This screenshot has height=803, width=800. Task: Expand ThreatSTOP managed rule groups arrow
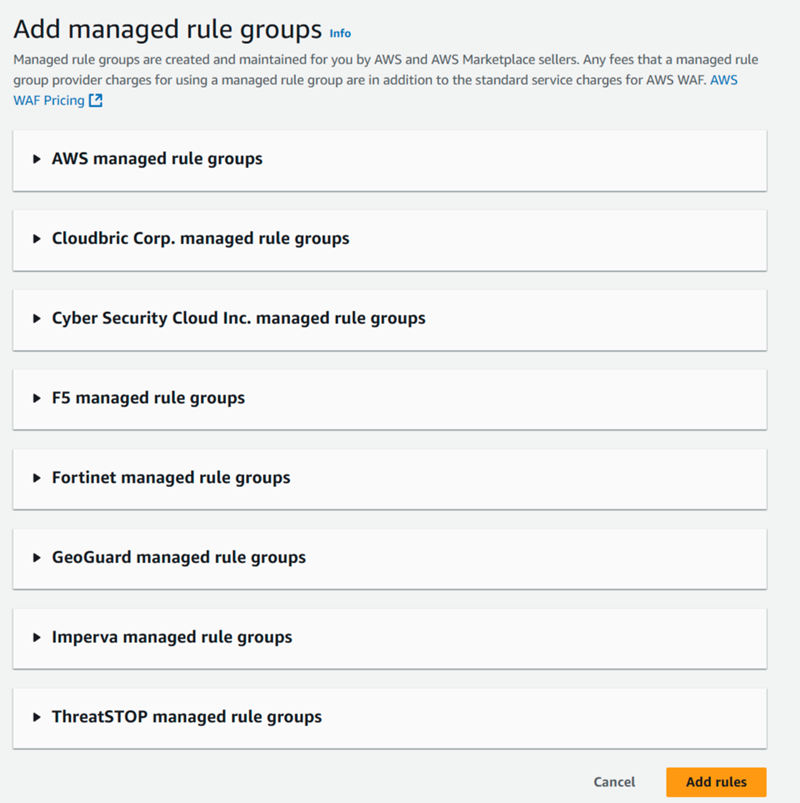tap(36, 717)
